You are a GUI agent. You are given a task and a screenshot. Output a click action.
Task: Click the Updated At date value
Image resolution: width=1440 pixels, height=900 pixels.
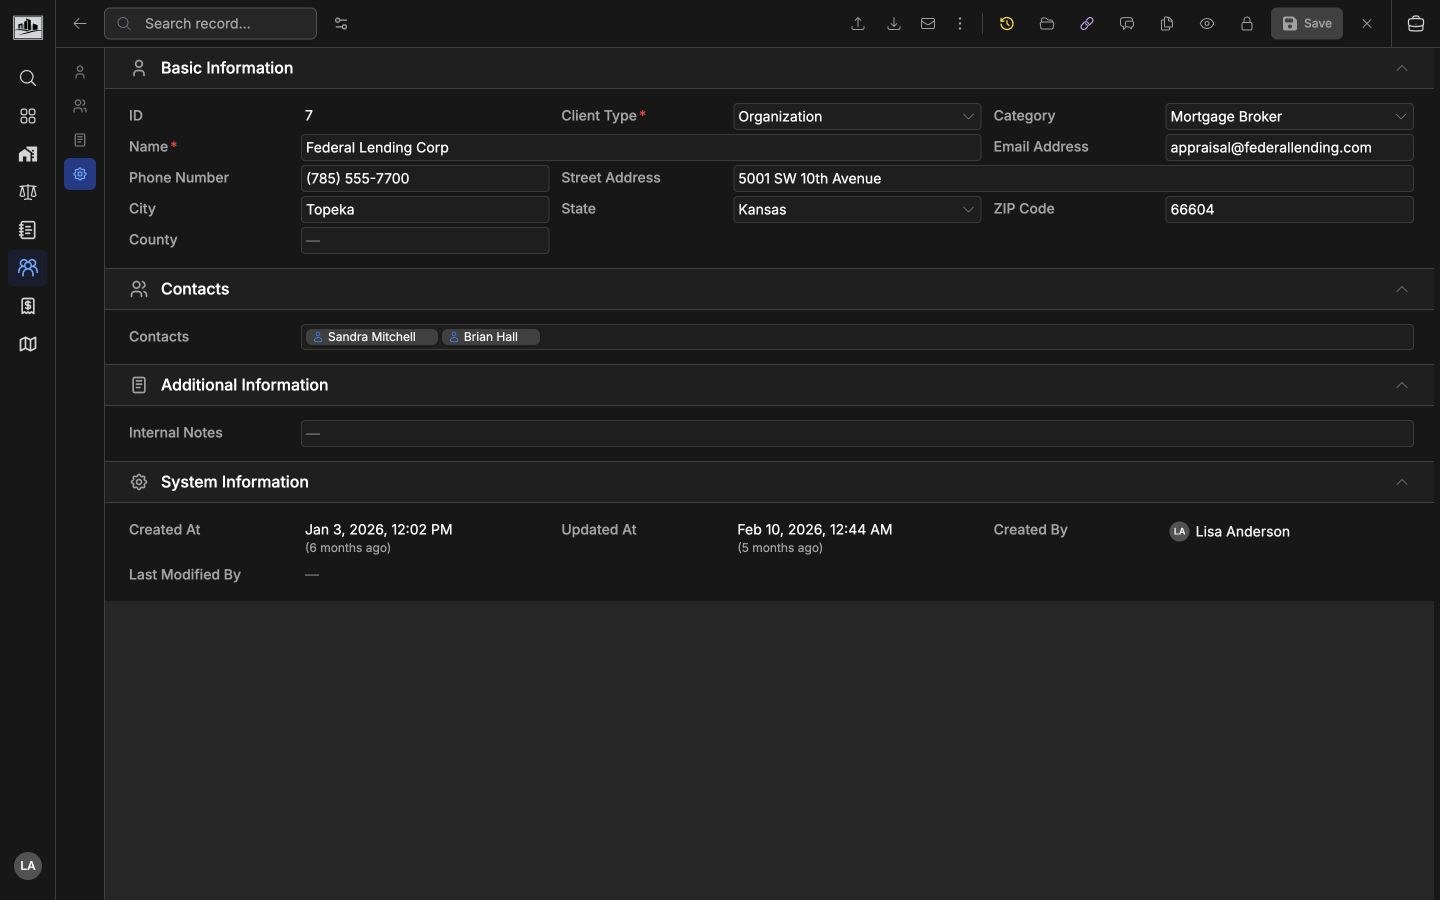click(815, 530)
